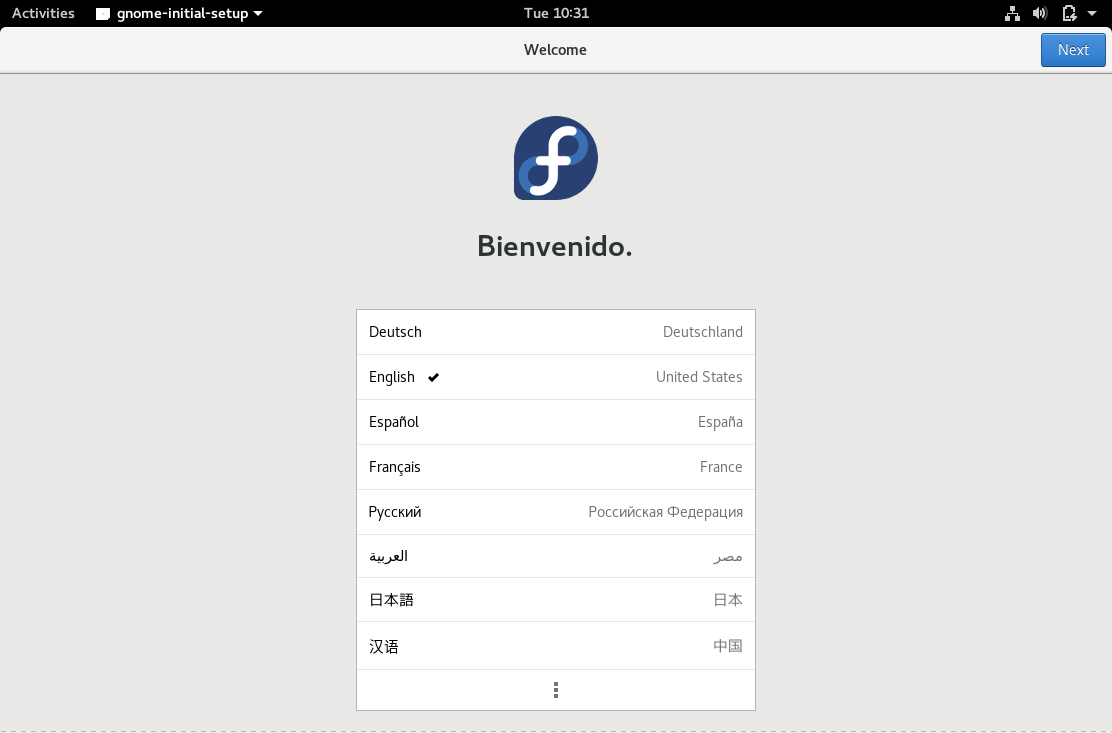Click the three-dot more languages icon
Image resolution: width=1112 pixels, height=733 pixels.
555,689
